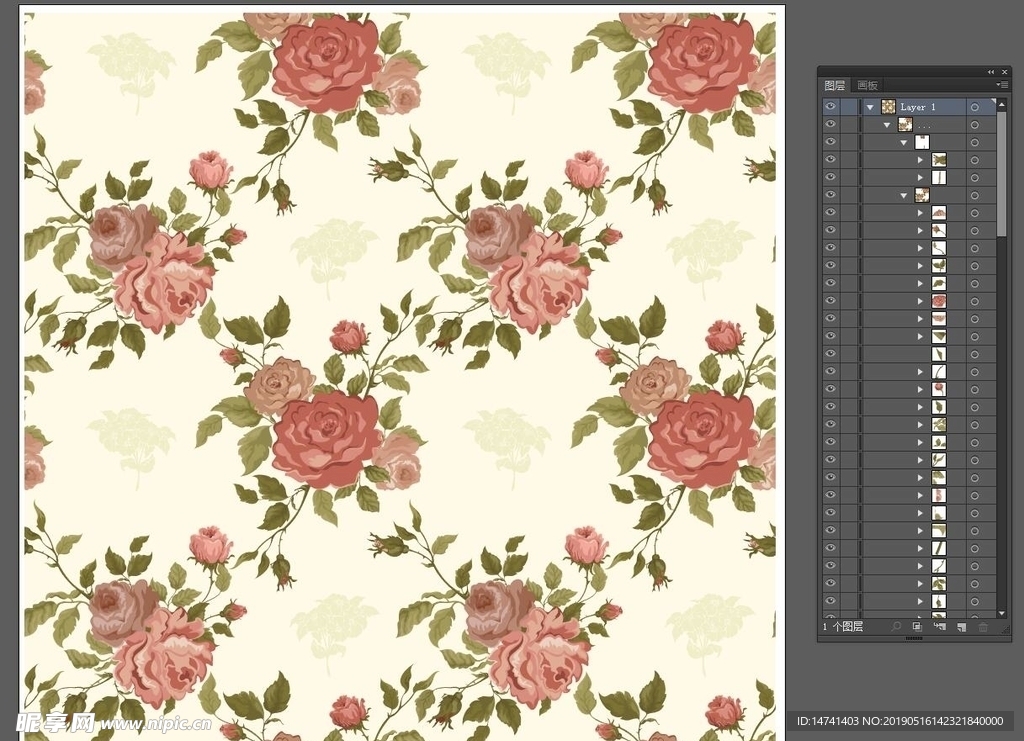Screen dimensions: 1024x741
Task: Select the Layer 1 name text
Action: pyautogui.click(x=918, y=107)
